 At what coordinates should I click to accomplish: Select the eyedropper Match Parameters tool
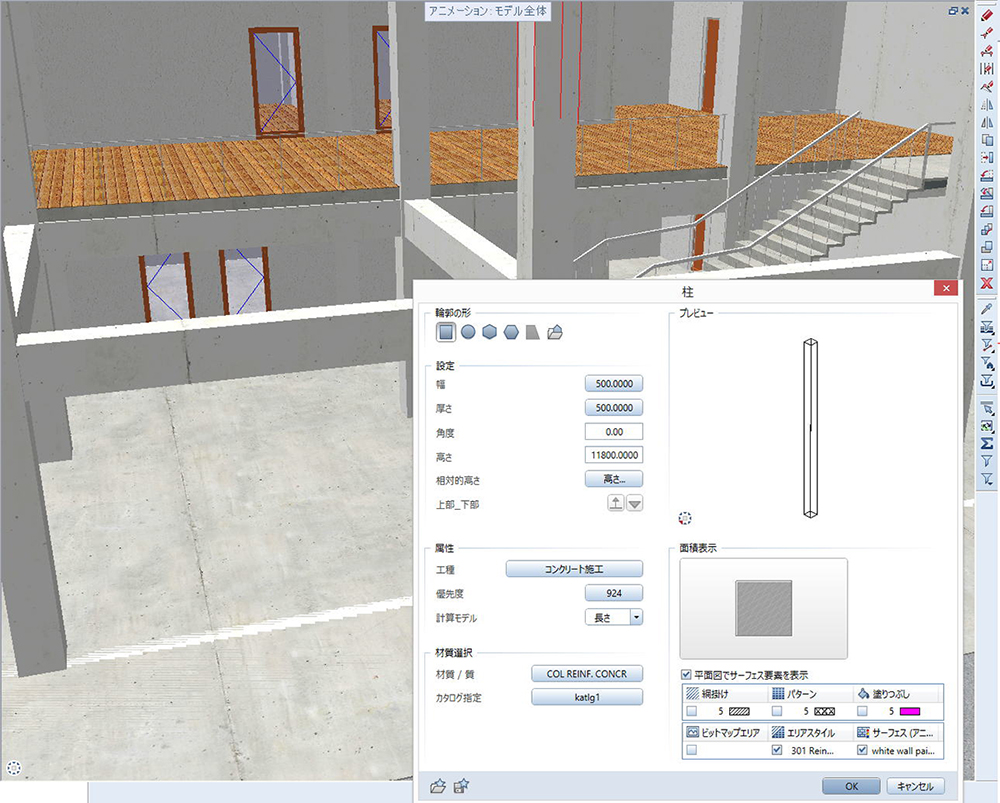tap(987, 309)
